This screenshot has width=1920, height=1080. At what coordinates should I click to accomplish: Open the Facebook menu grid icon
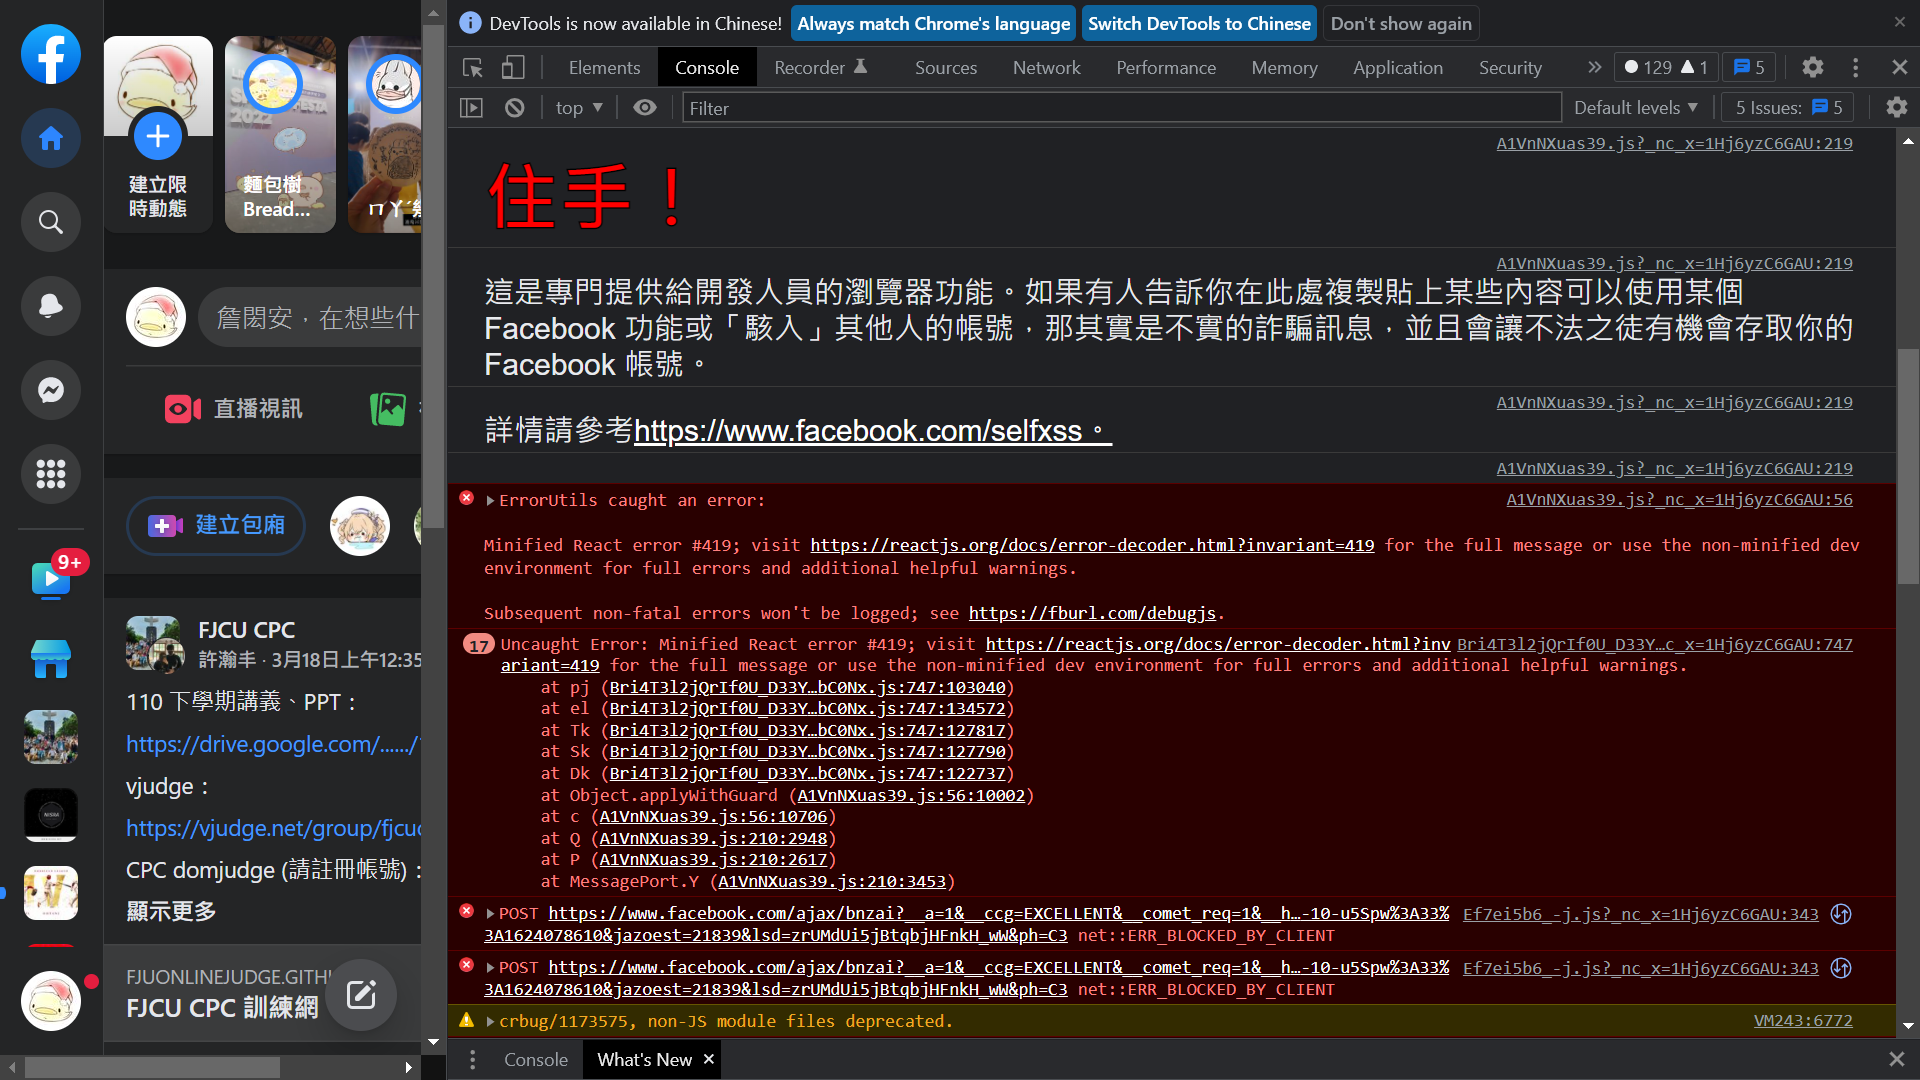tap(51, 474)
